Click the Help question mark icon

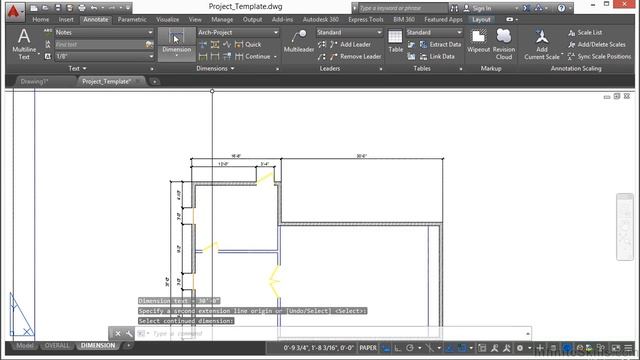[562, 8]
